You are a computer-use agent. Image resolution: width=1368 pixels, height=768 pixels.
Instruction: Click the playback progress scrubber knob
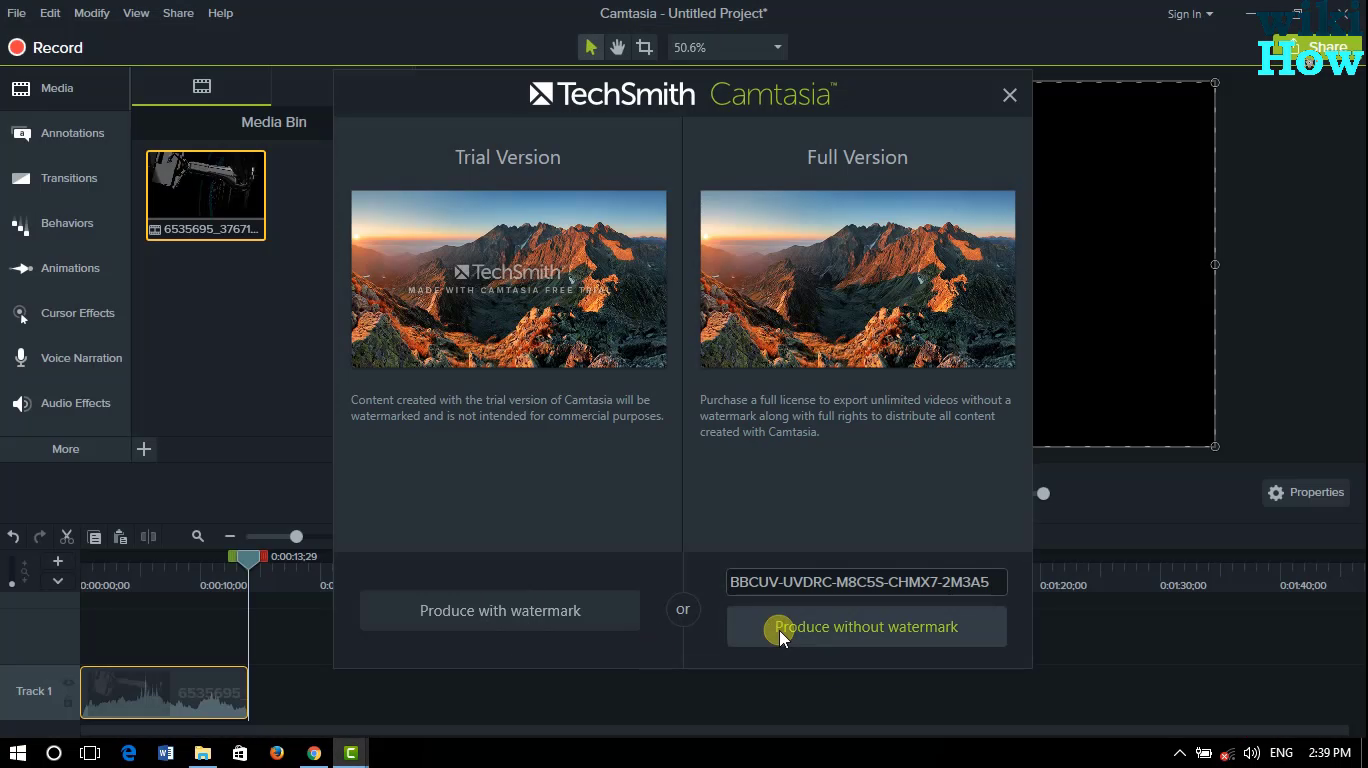coord(1043,493)
